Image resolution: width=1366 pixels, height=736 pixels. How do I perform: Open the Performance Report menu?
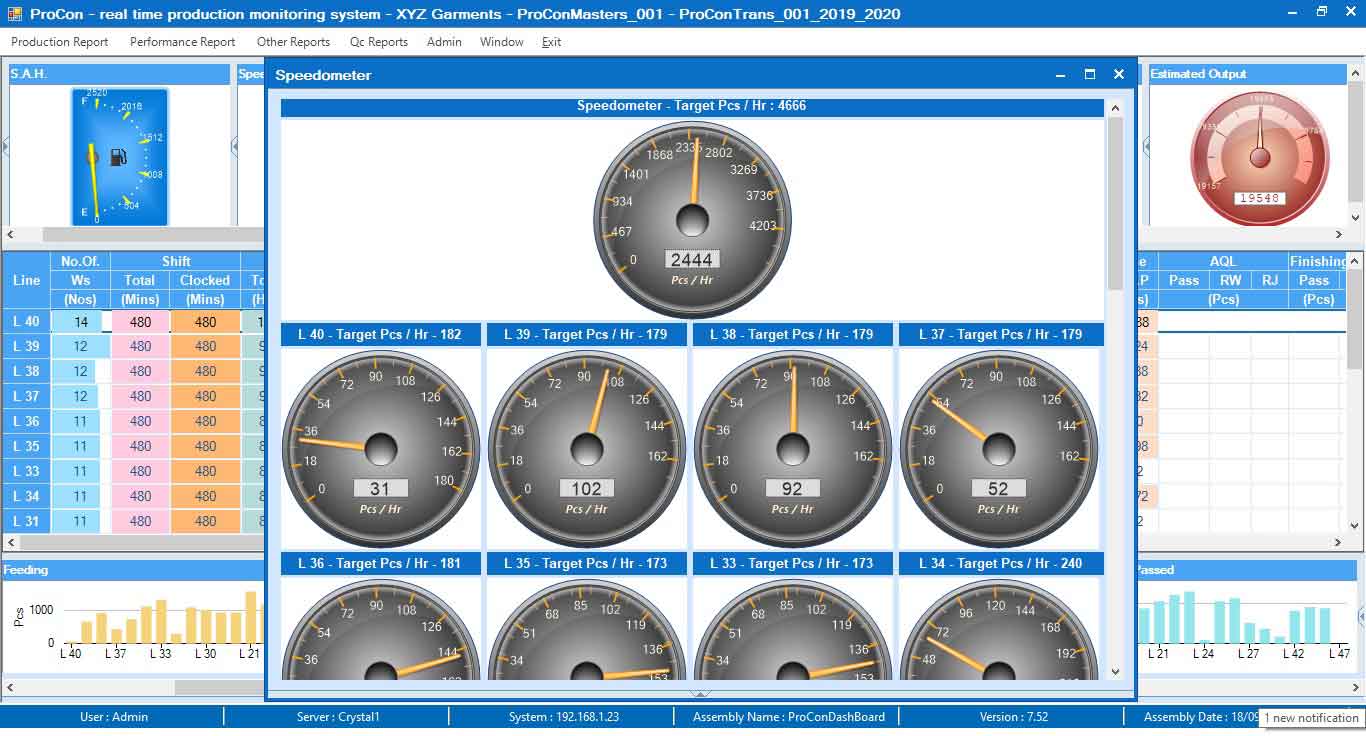182,42
